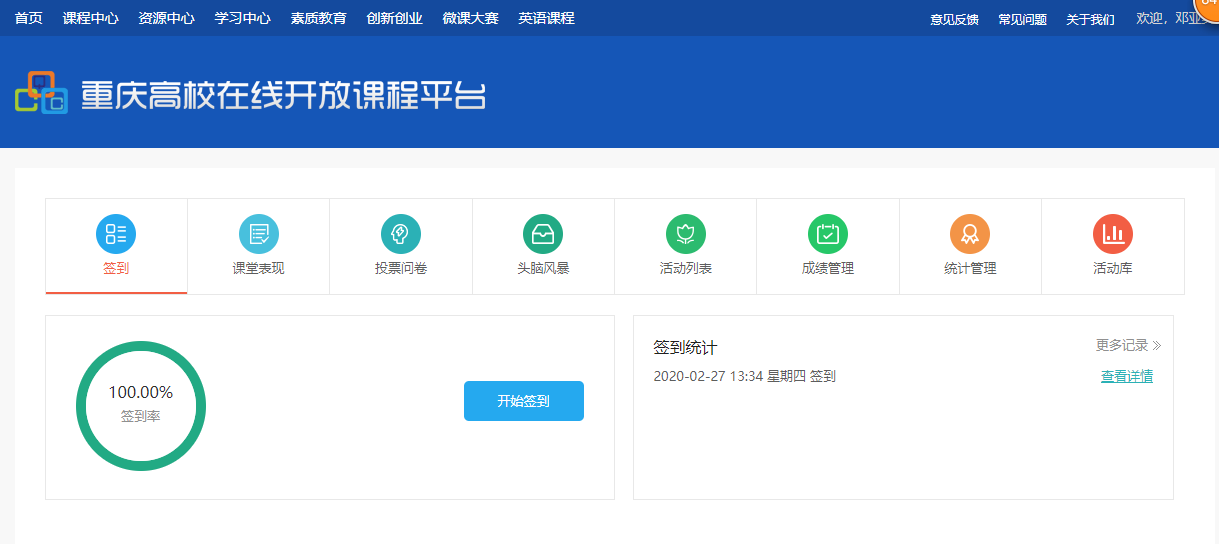Click the 查看详情 link

pyautogui.click(x=1127, y=377)
